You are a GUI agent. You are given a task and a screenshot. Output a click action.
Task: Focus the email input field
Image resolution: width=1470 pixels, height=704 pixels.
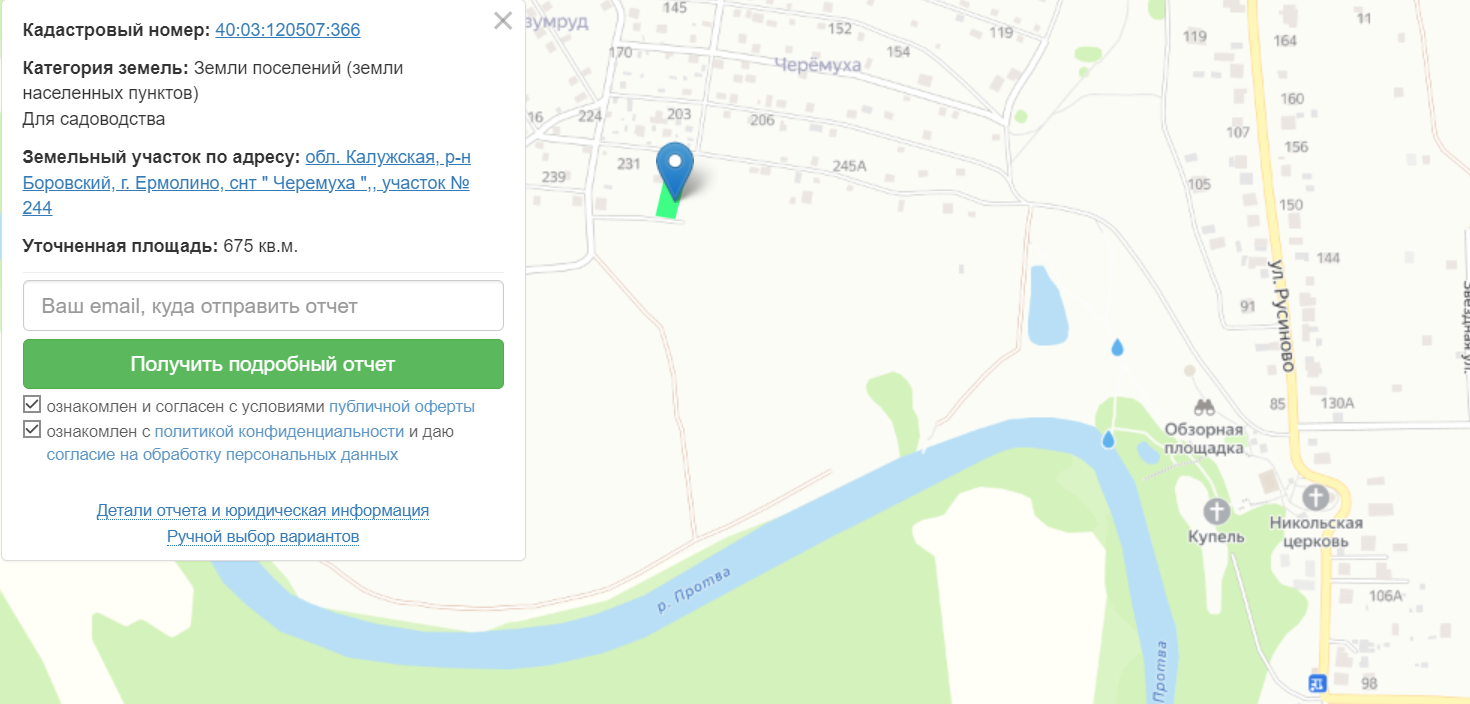pos(263,306)
